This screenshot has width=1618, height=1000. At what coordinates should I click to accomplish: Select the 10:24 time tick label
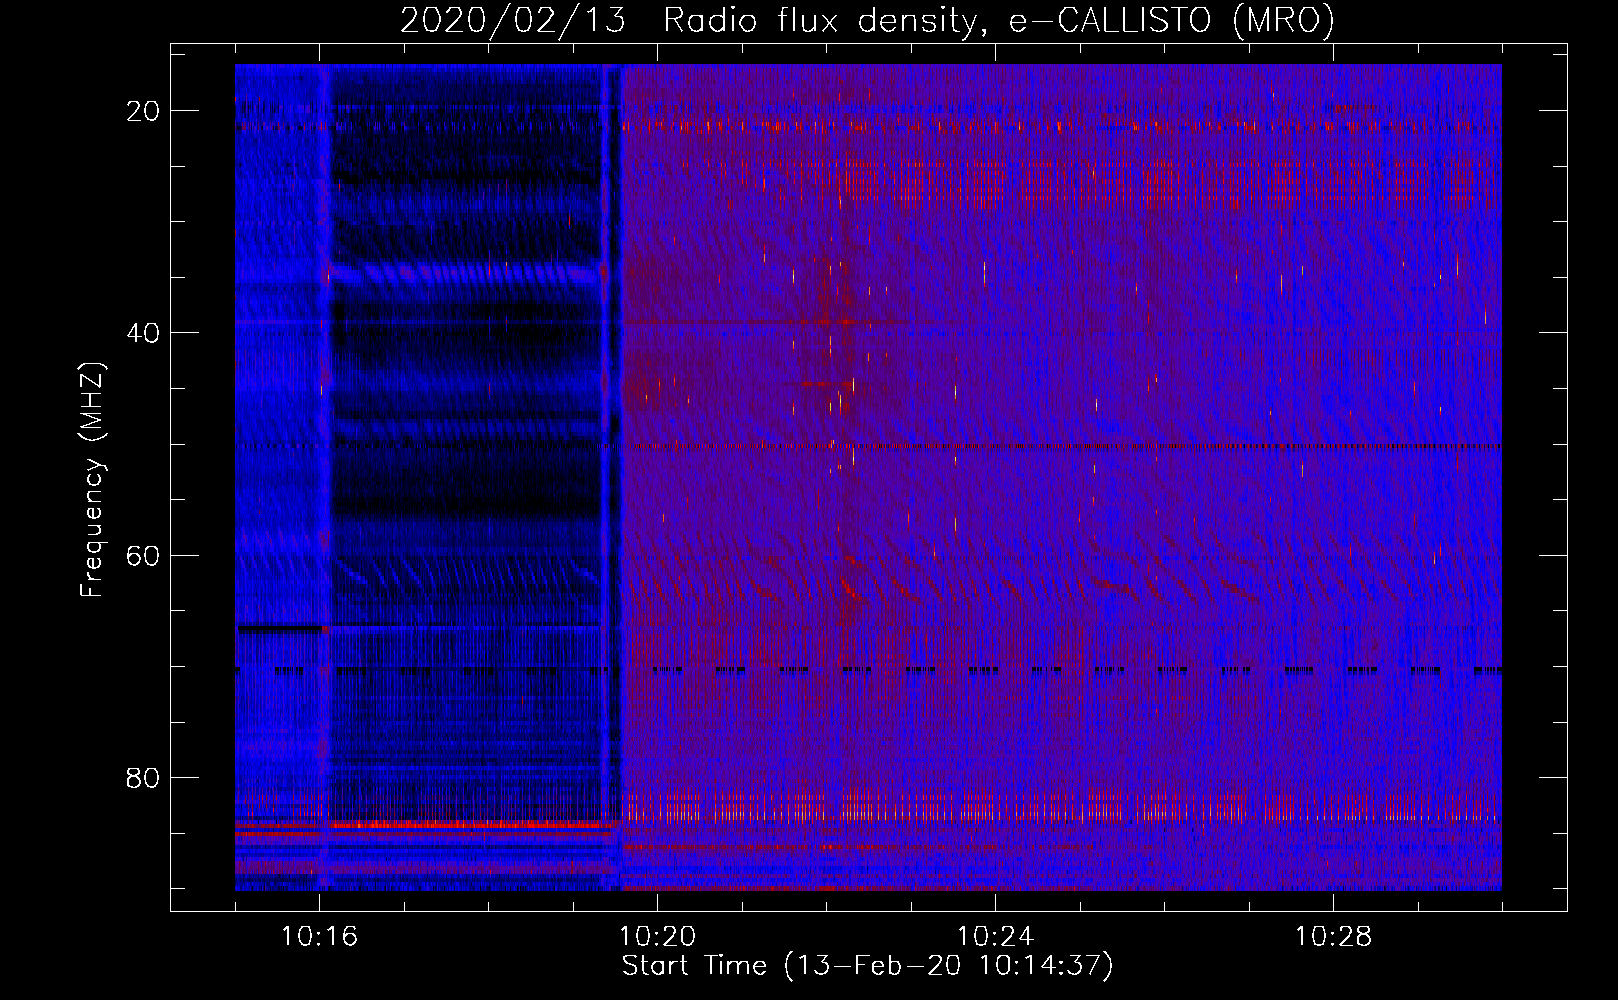click(x=995, y=937)
